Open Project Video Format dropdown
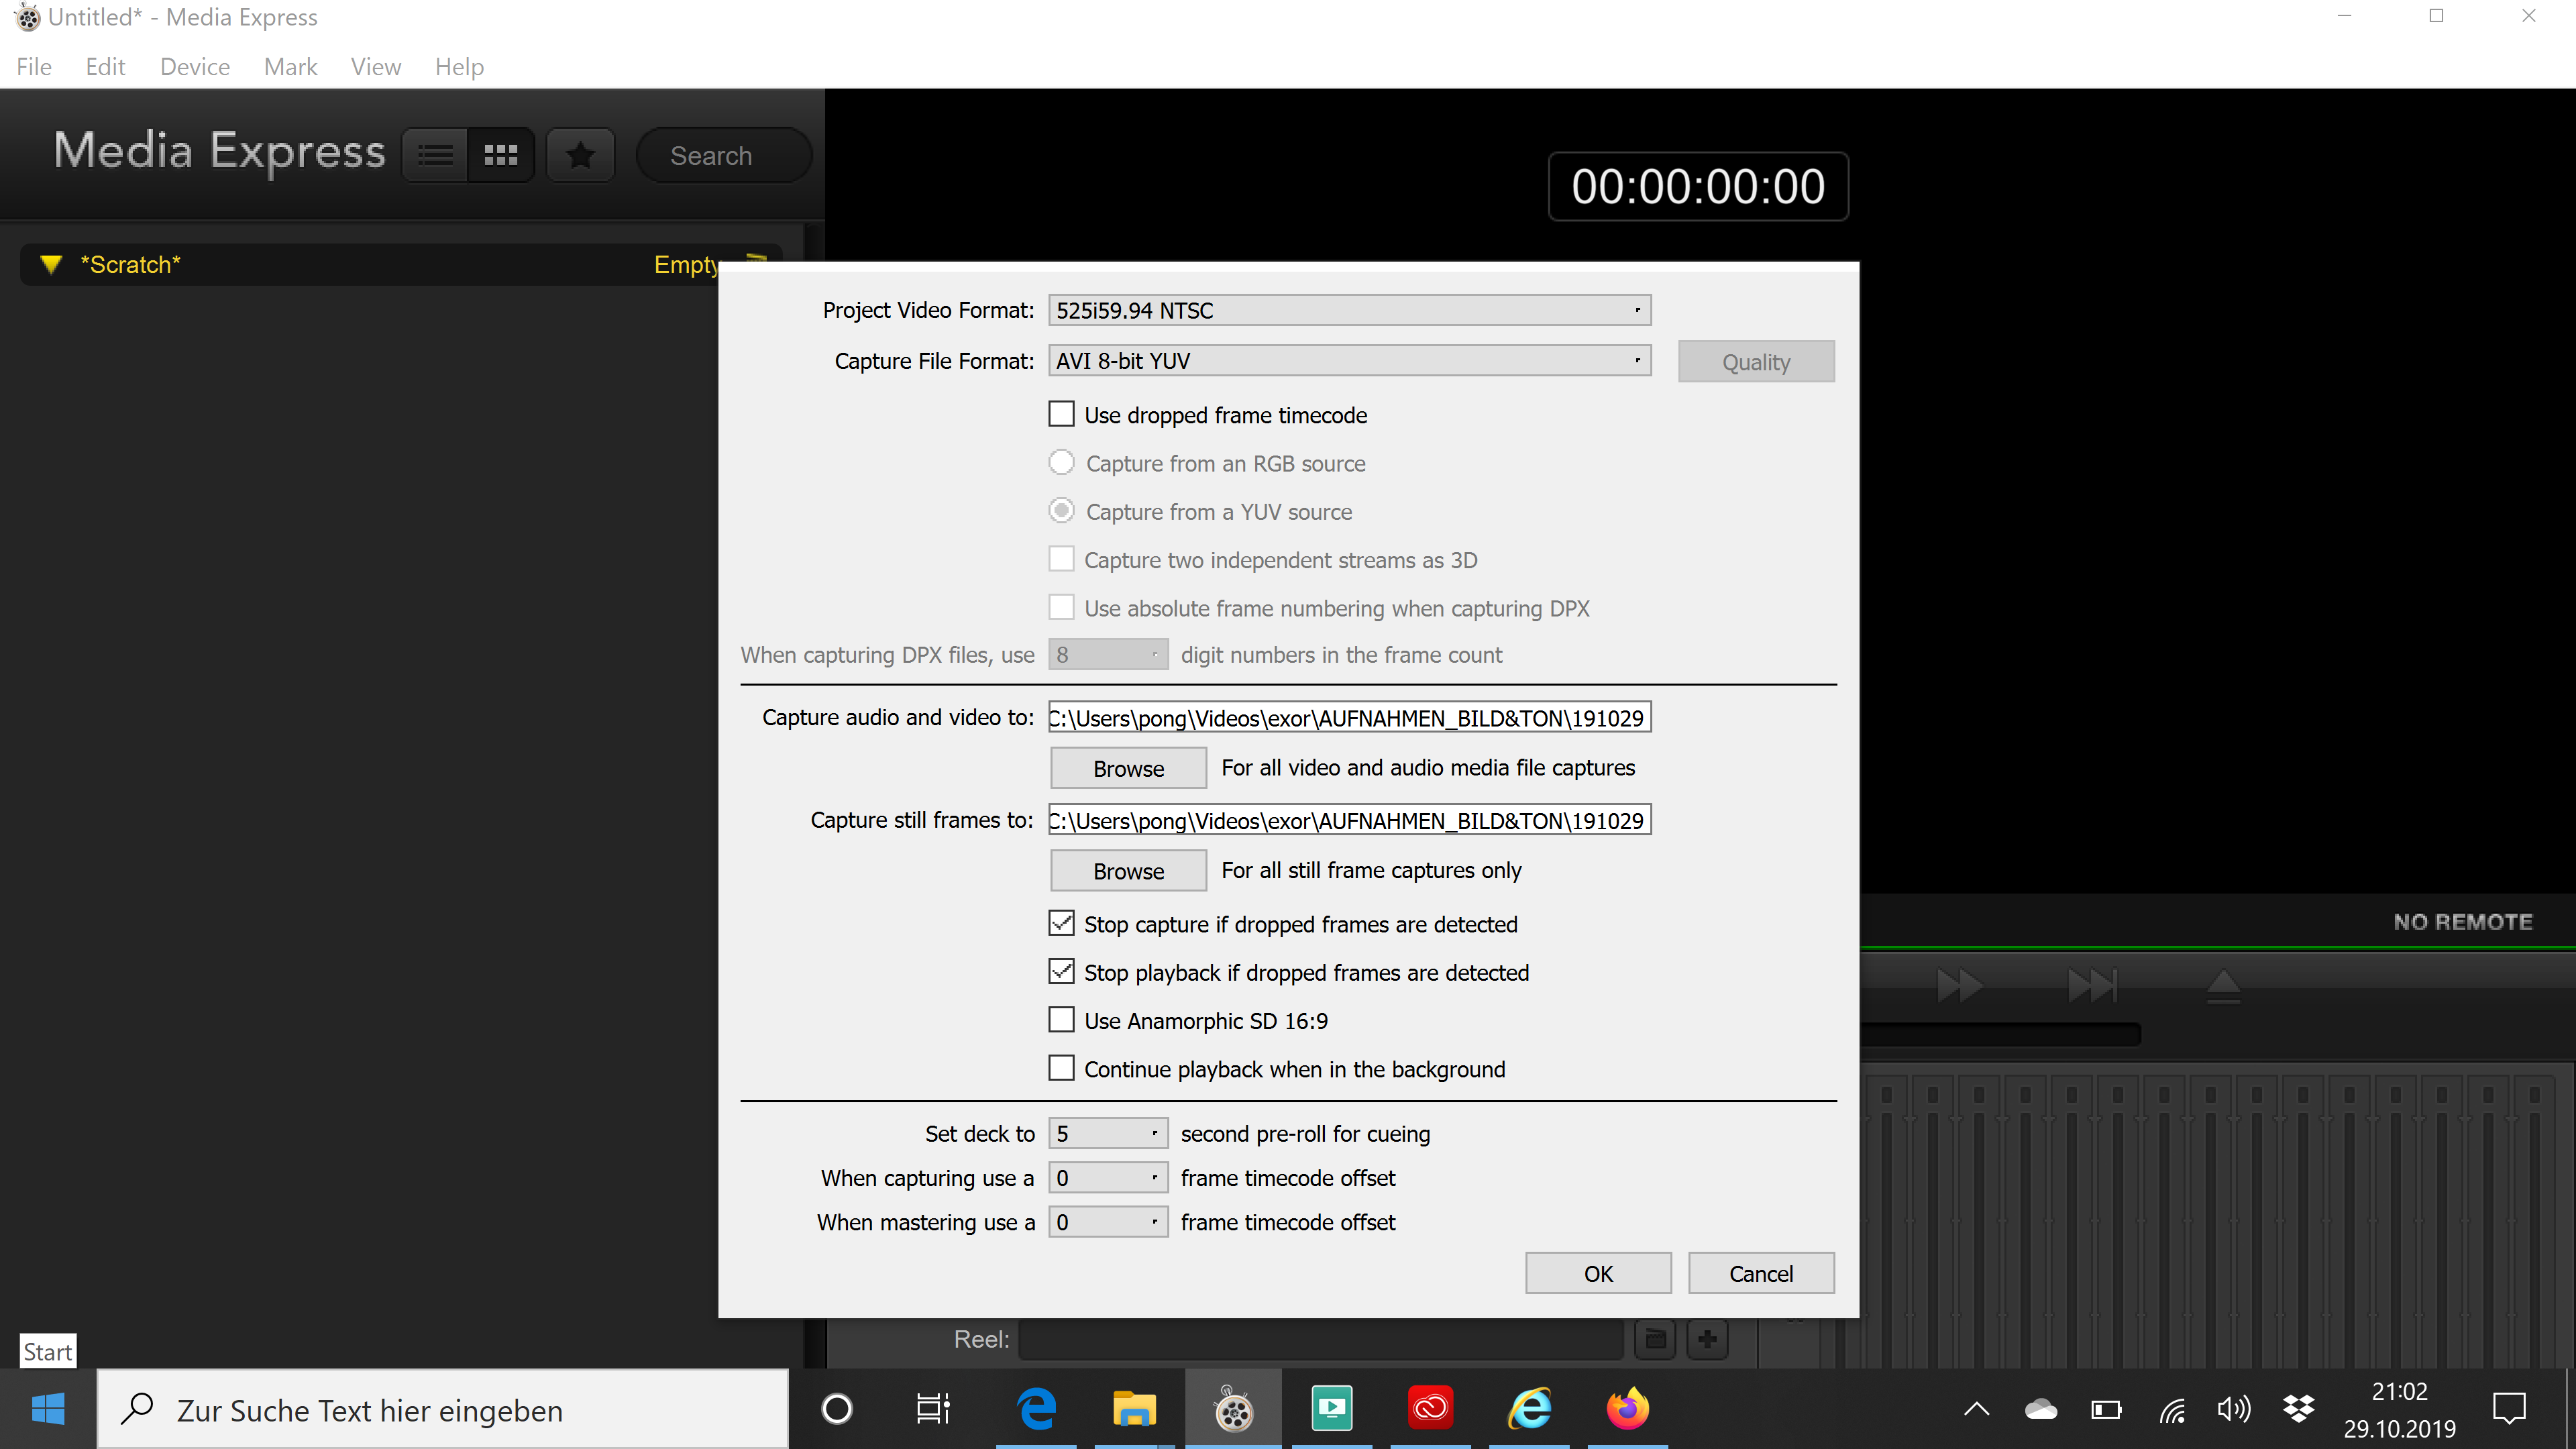The image size is (2576, 1449). coord(1350,310)
